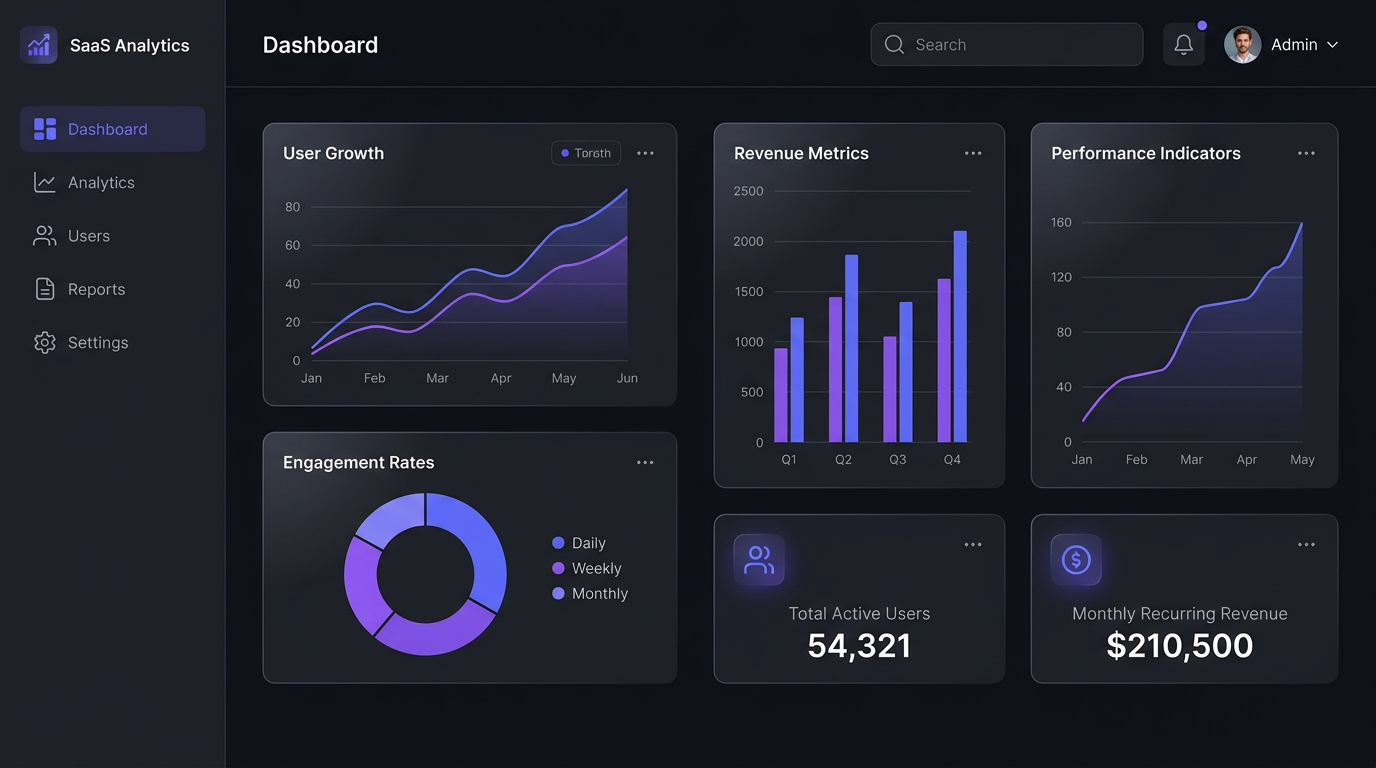Focus the Search input field
This screenshot has height=768, width=1376.
[x=1007, y=45]
